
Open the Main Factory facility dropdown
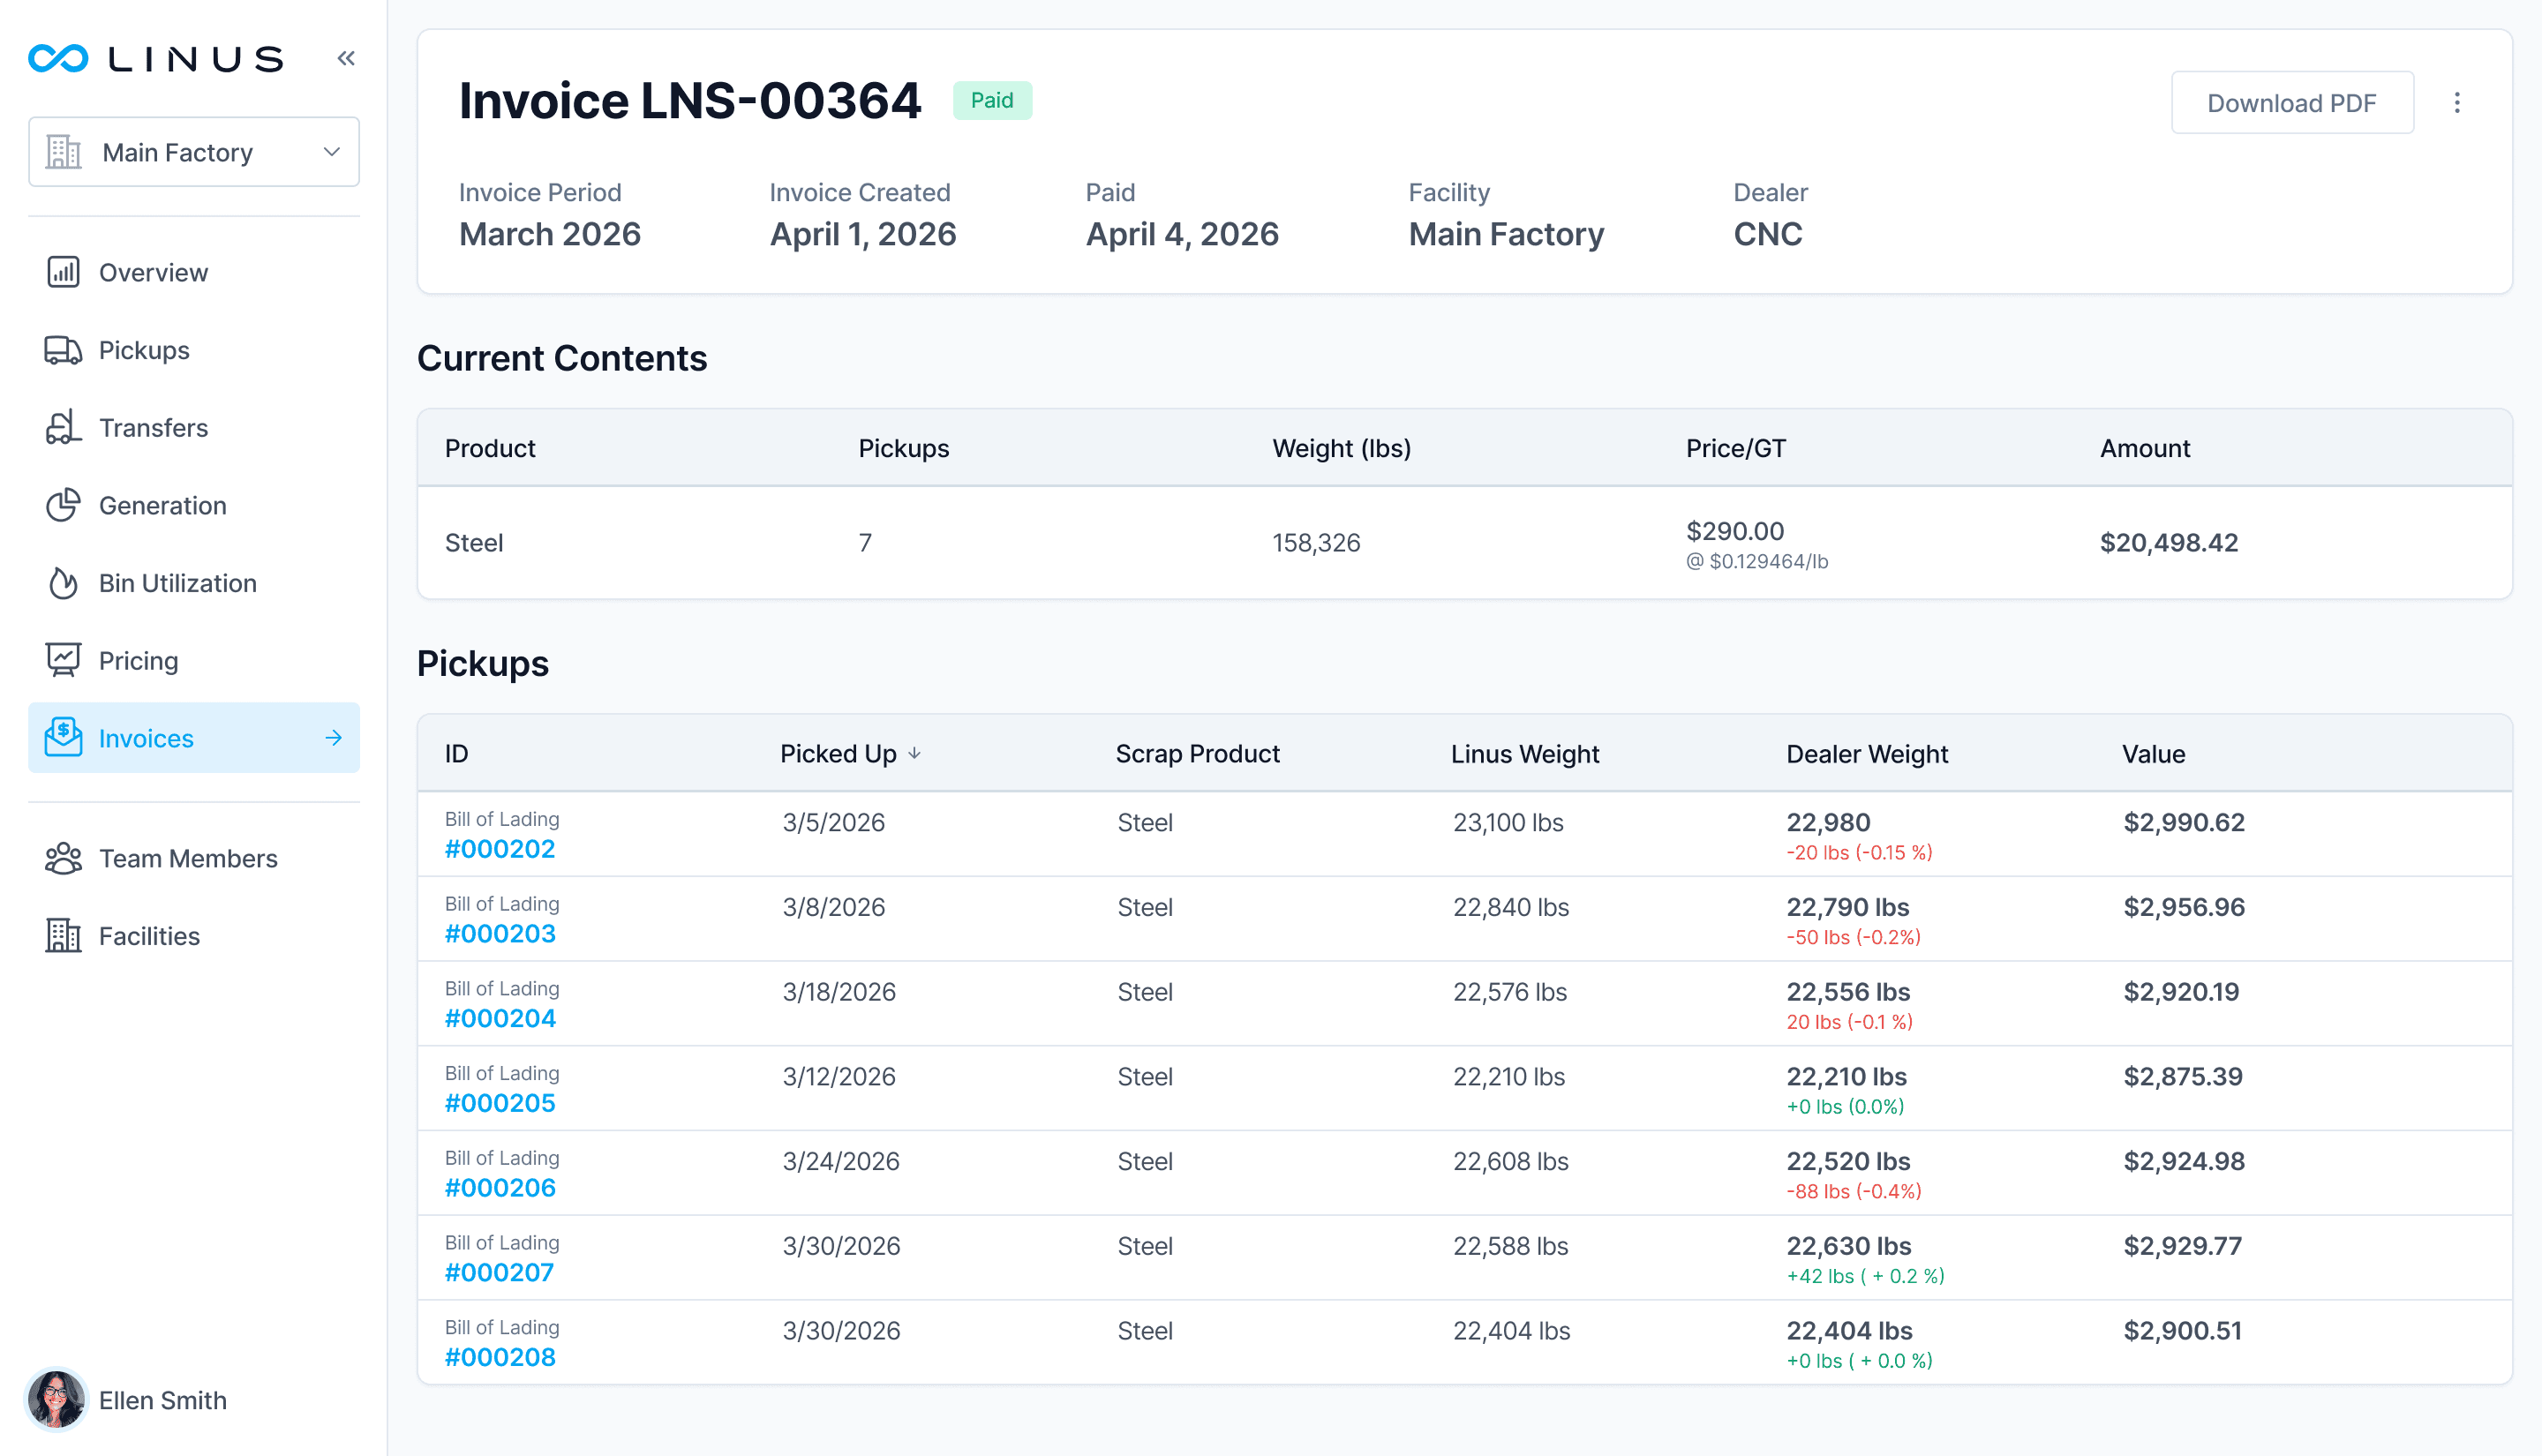point(194,152)
